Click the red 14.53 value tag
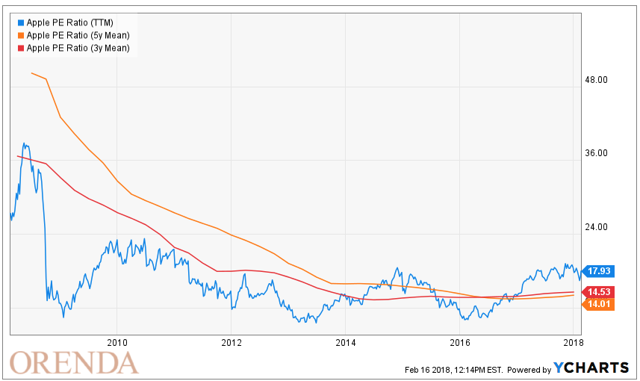The height and width of the screenshot is (381, 640). click(598, 292)
